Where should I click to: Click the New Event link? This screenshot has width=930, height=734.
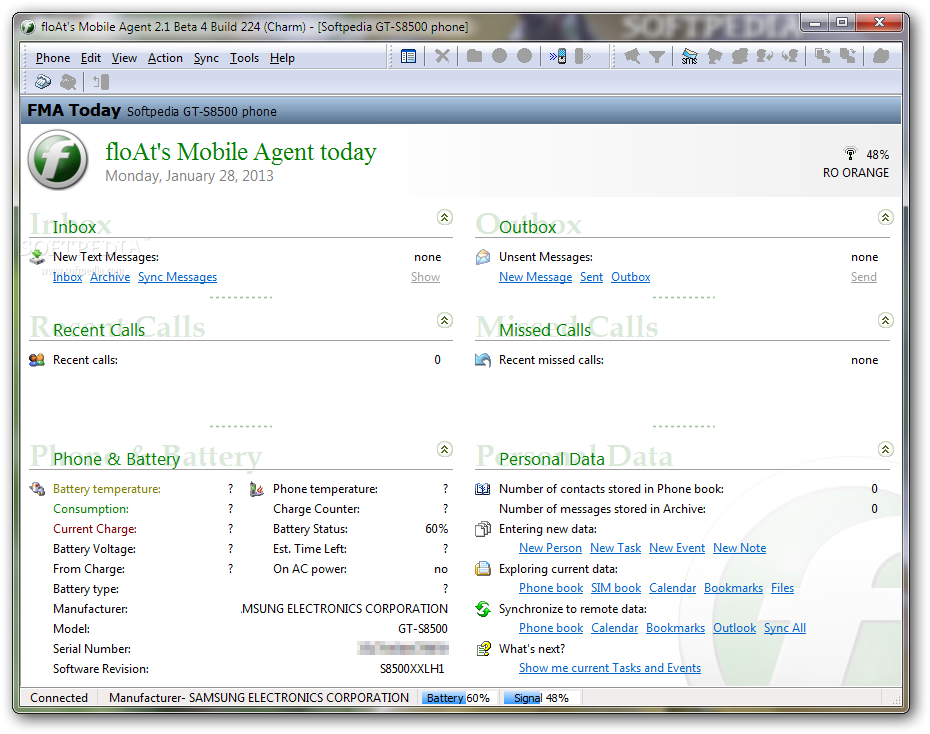click(x=677, y=548)
